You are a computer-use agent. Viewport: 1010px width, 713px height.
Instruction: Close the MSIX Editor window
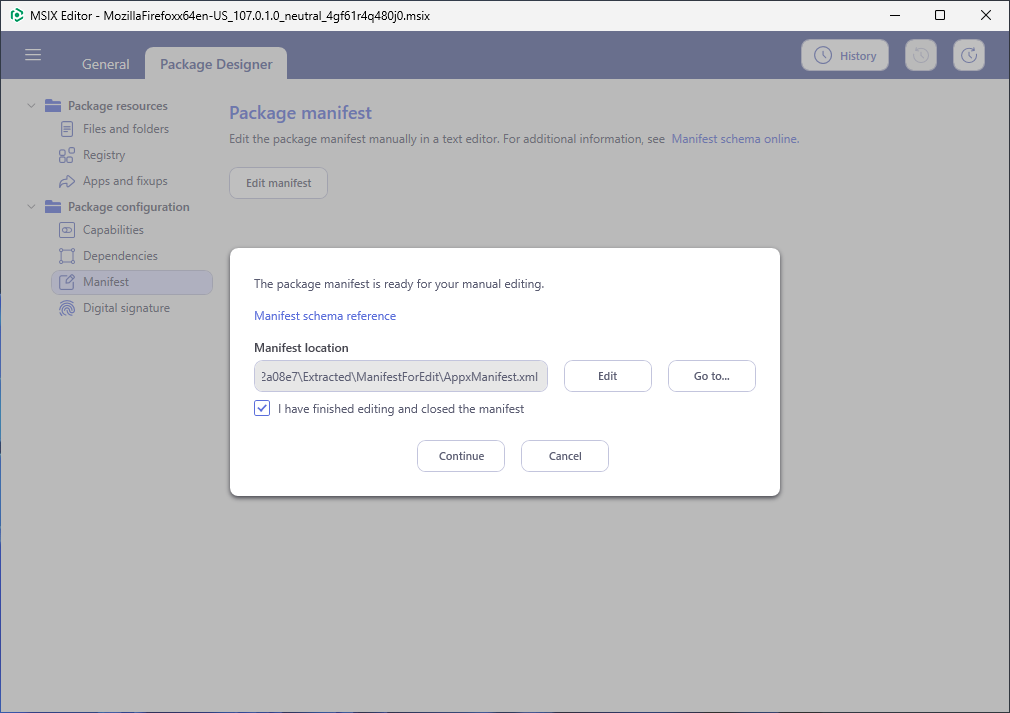[986, 15]
